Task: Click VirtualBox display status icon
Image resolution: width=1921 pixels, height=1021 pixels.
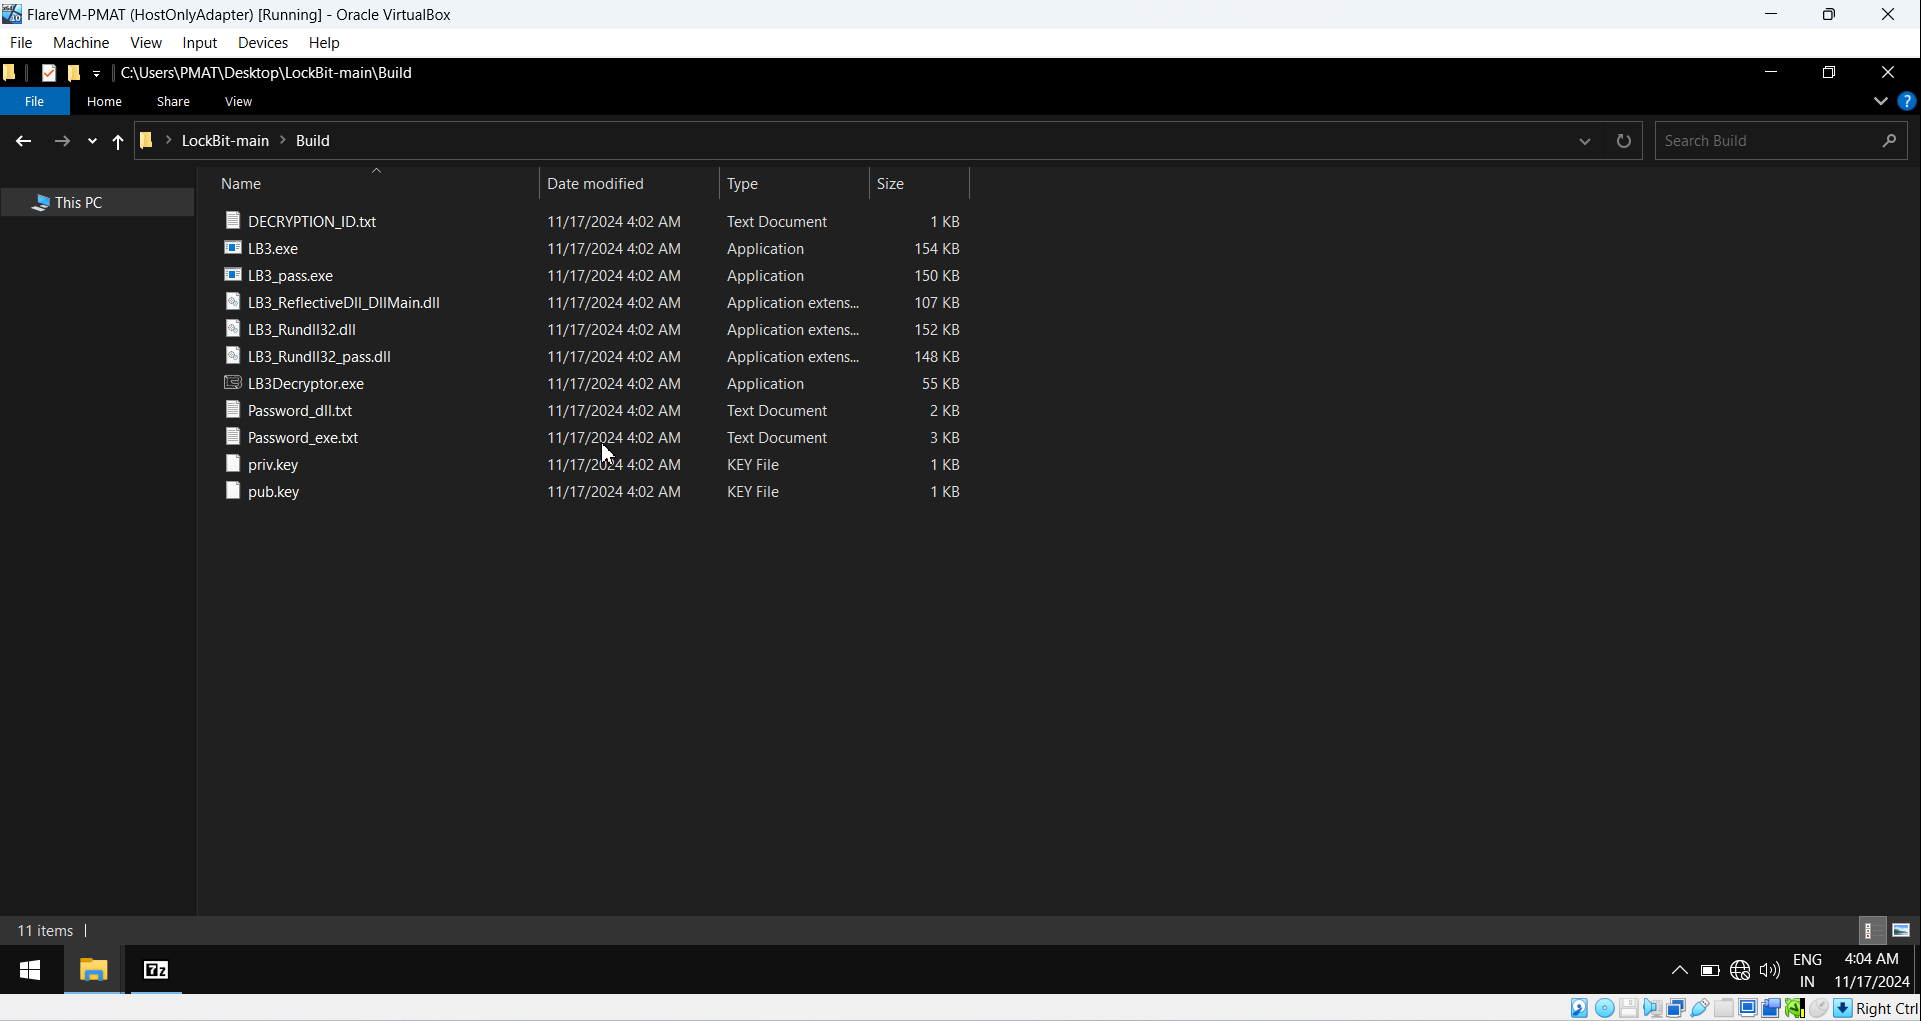Action: point(1748,1008)
